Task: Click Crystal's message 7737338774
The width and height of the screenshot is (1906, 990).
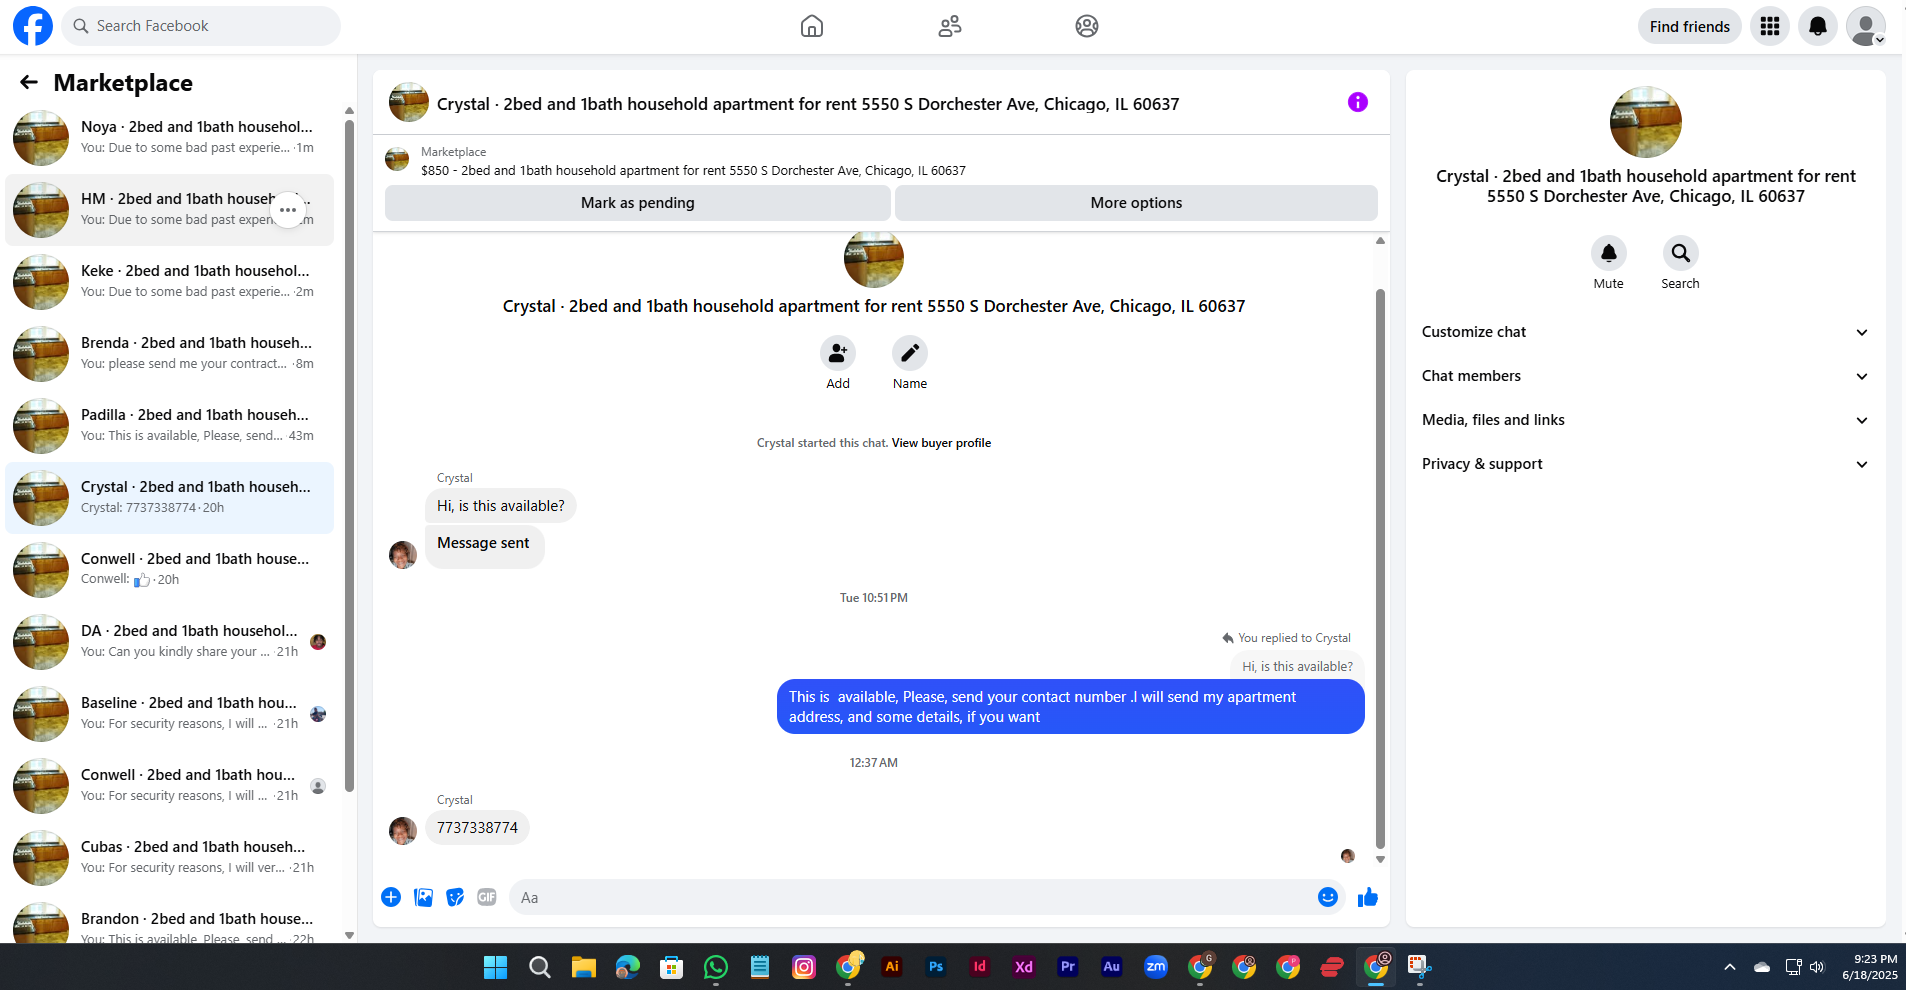Action: (x=477, y=828)
